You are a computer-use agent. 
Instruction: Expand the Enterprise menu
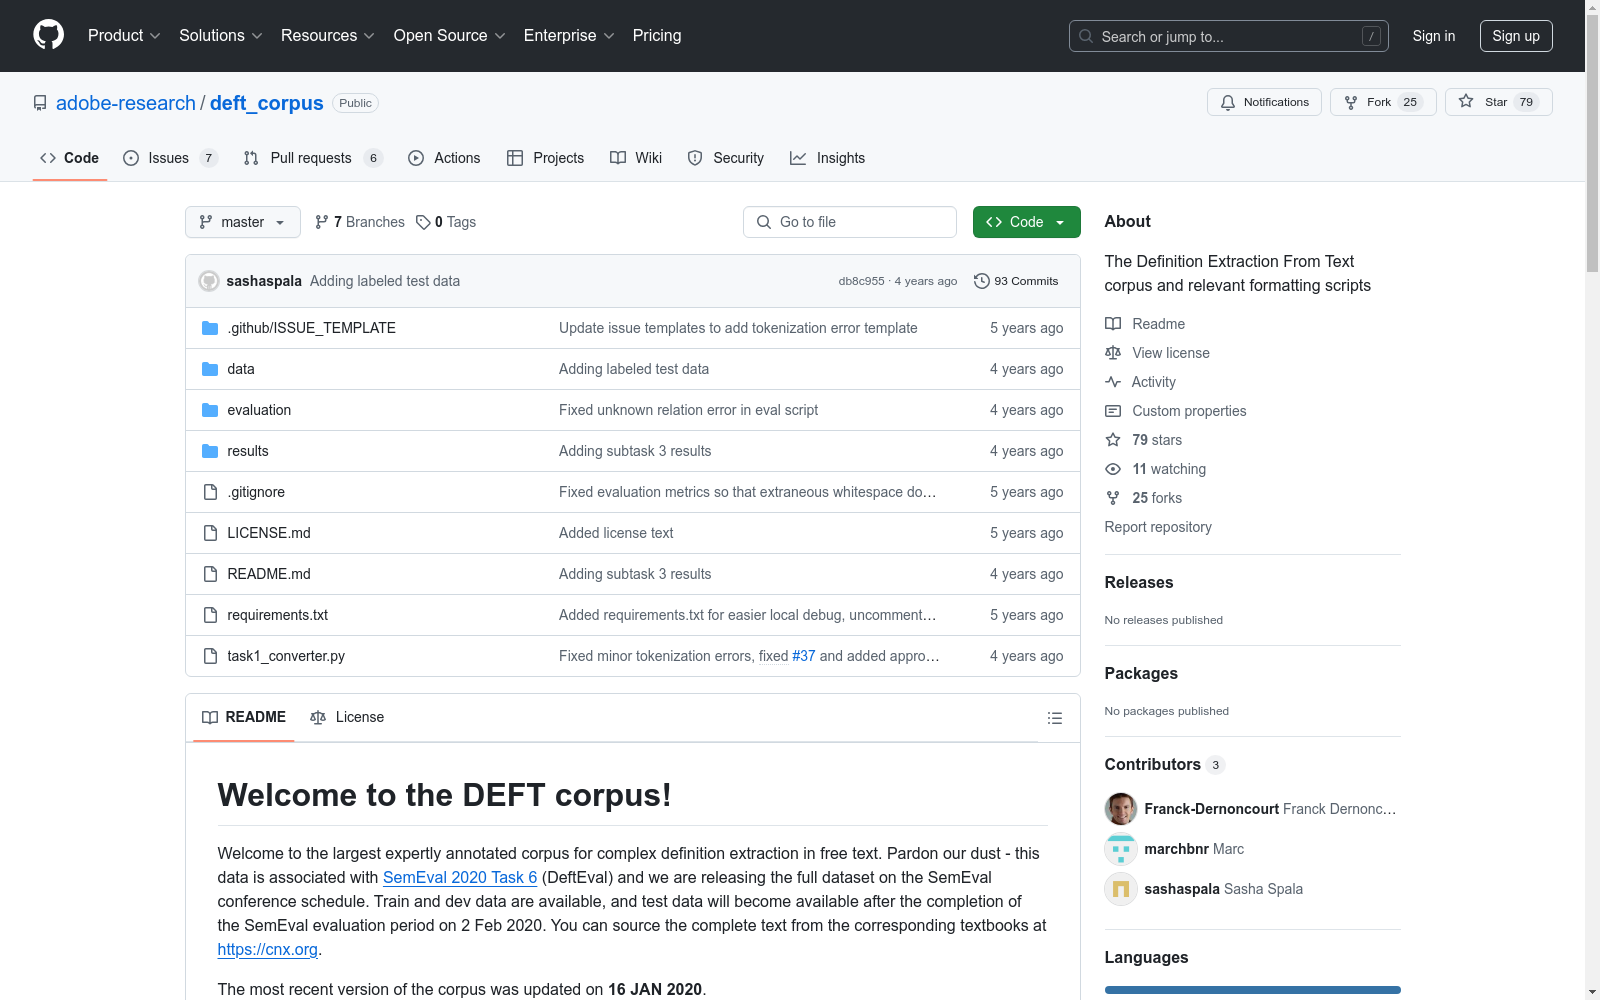tap(569, 35)
